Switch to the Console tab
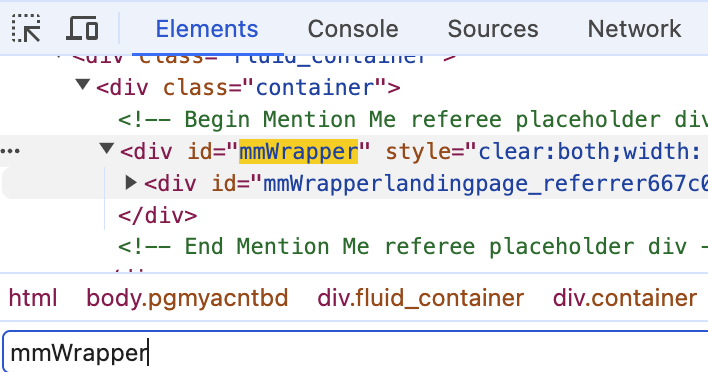Viewport: 708px width, 372px height. [353, 29]
